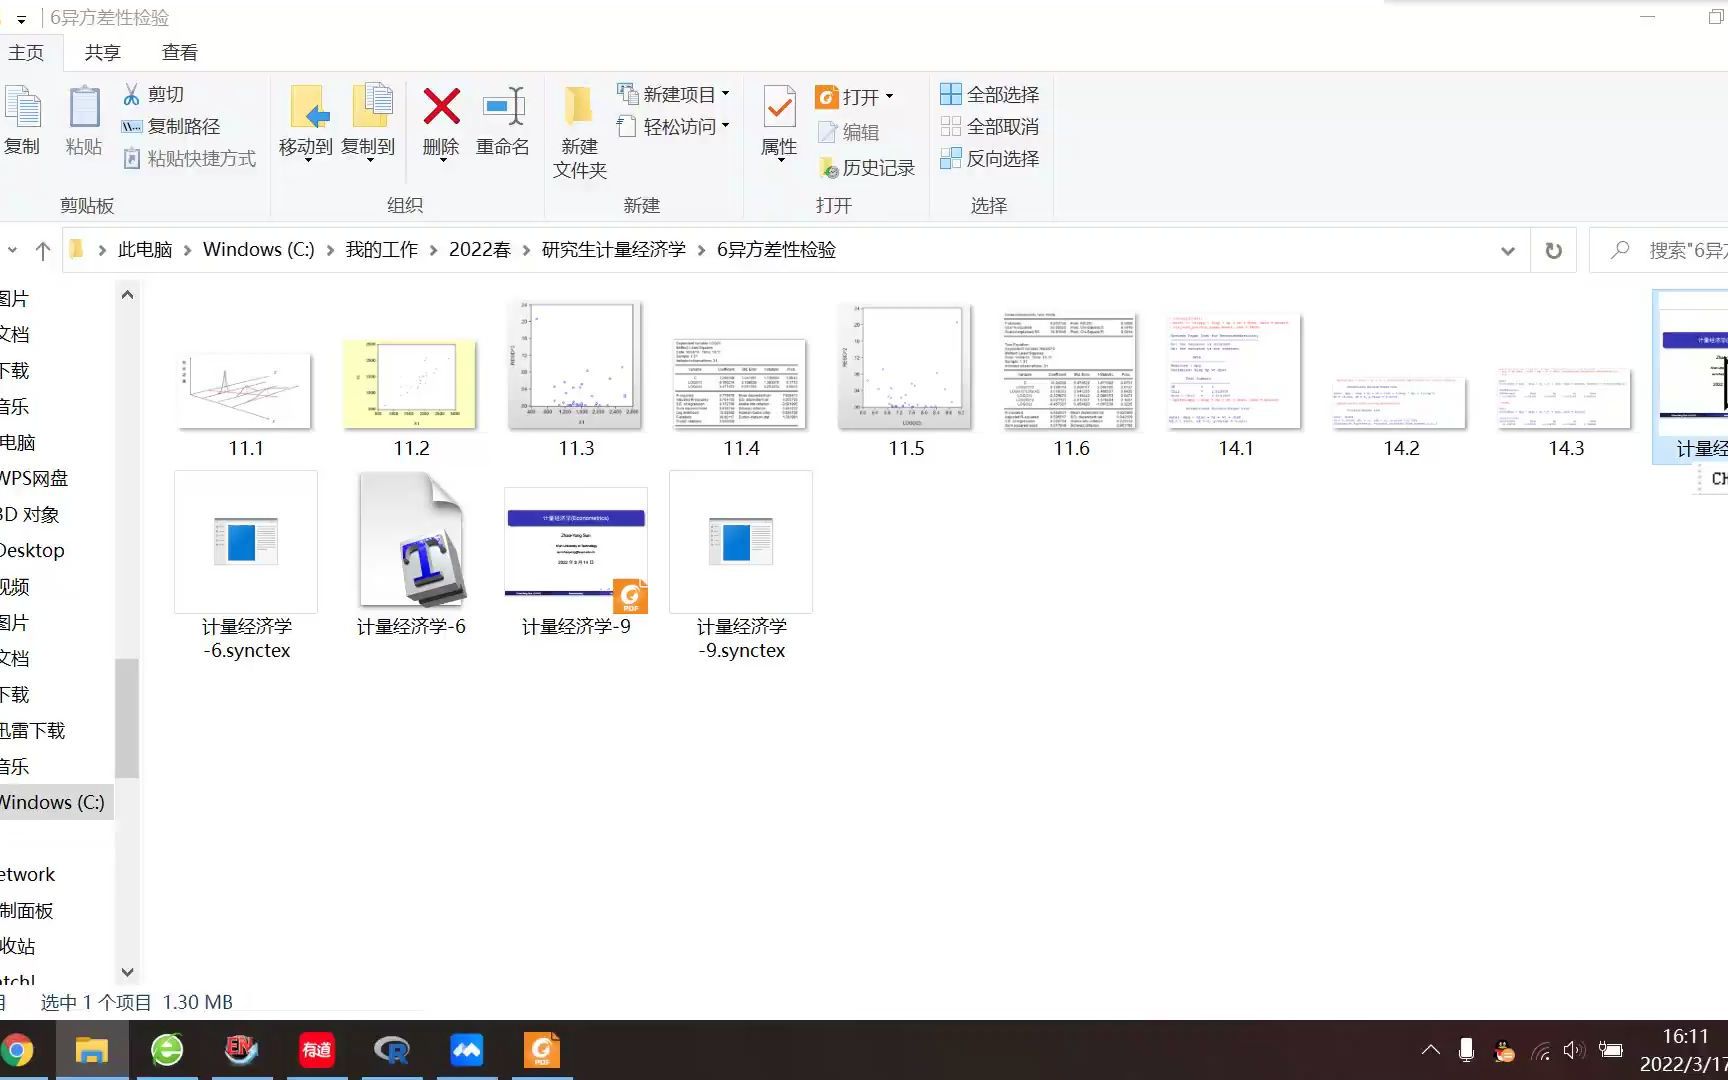Viewport: 1728px width, 1080px height.
Task: Select the 14.1 image file
Action: click(x=1236, y=370)
